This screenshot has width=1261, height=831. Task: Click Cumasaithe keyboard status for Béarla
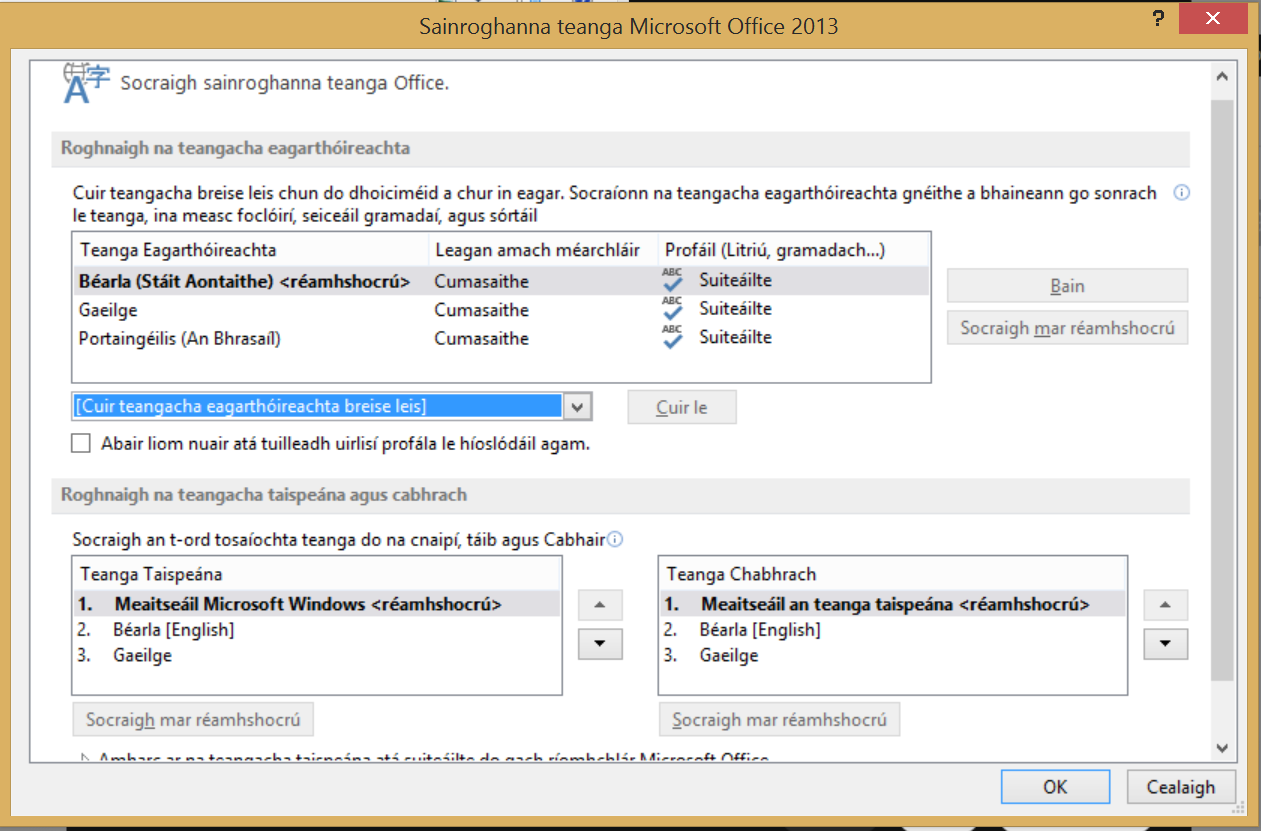tap(481, 281)
